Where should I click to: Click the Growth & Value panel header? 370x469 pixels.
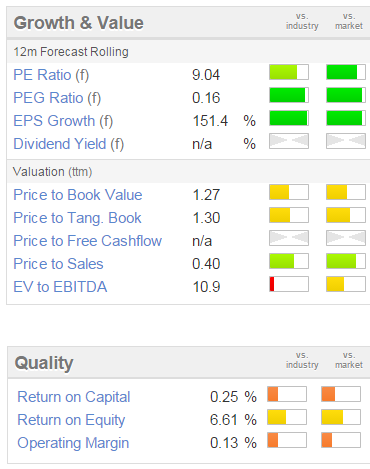(188, 23)
